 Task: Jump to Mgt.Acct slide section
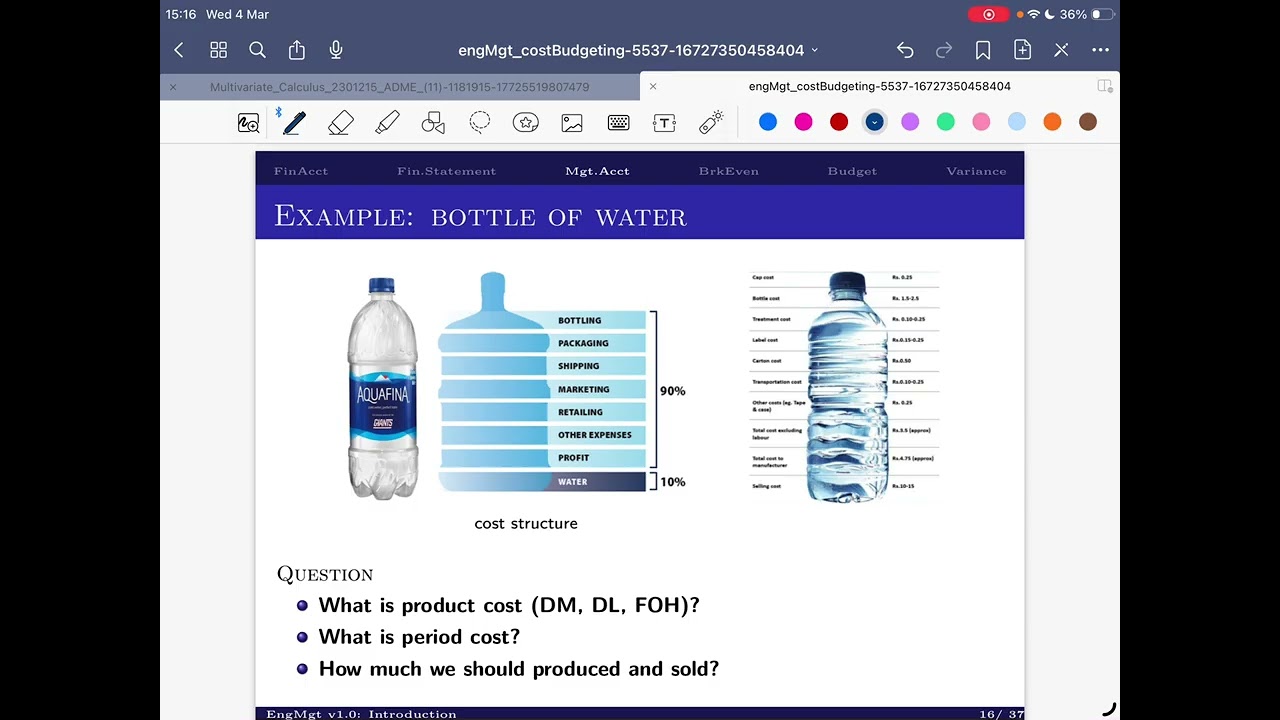(x=597, y=171)
